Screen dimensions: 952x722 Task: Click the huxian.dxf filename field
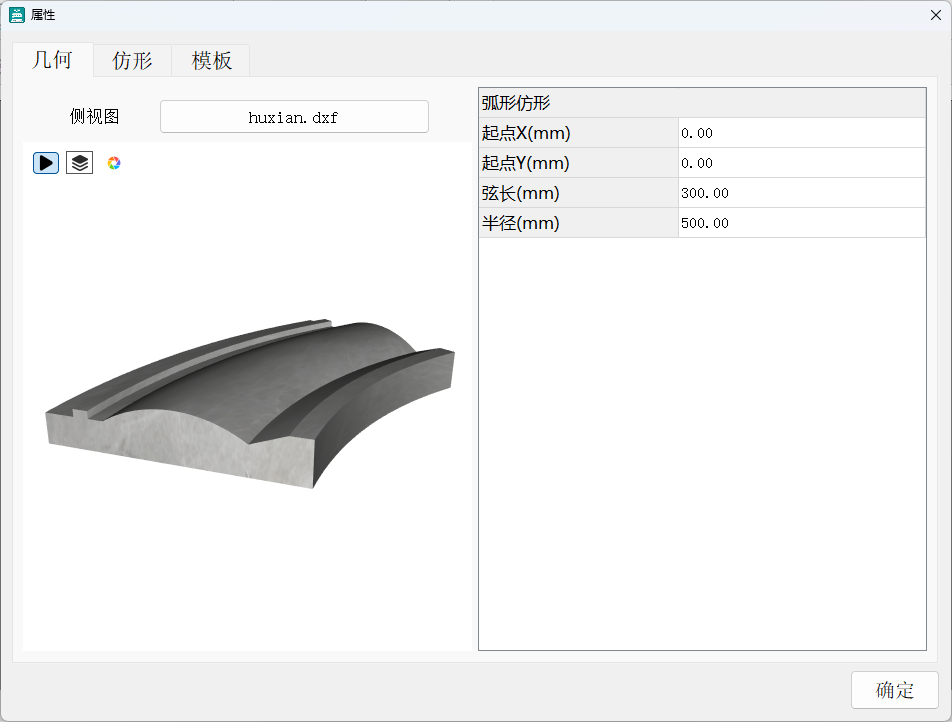pos(294,116)
